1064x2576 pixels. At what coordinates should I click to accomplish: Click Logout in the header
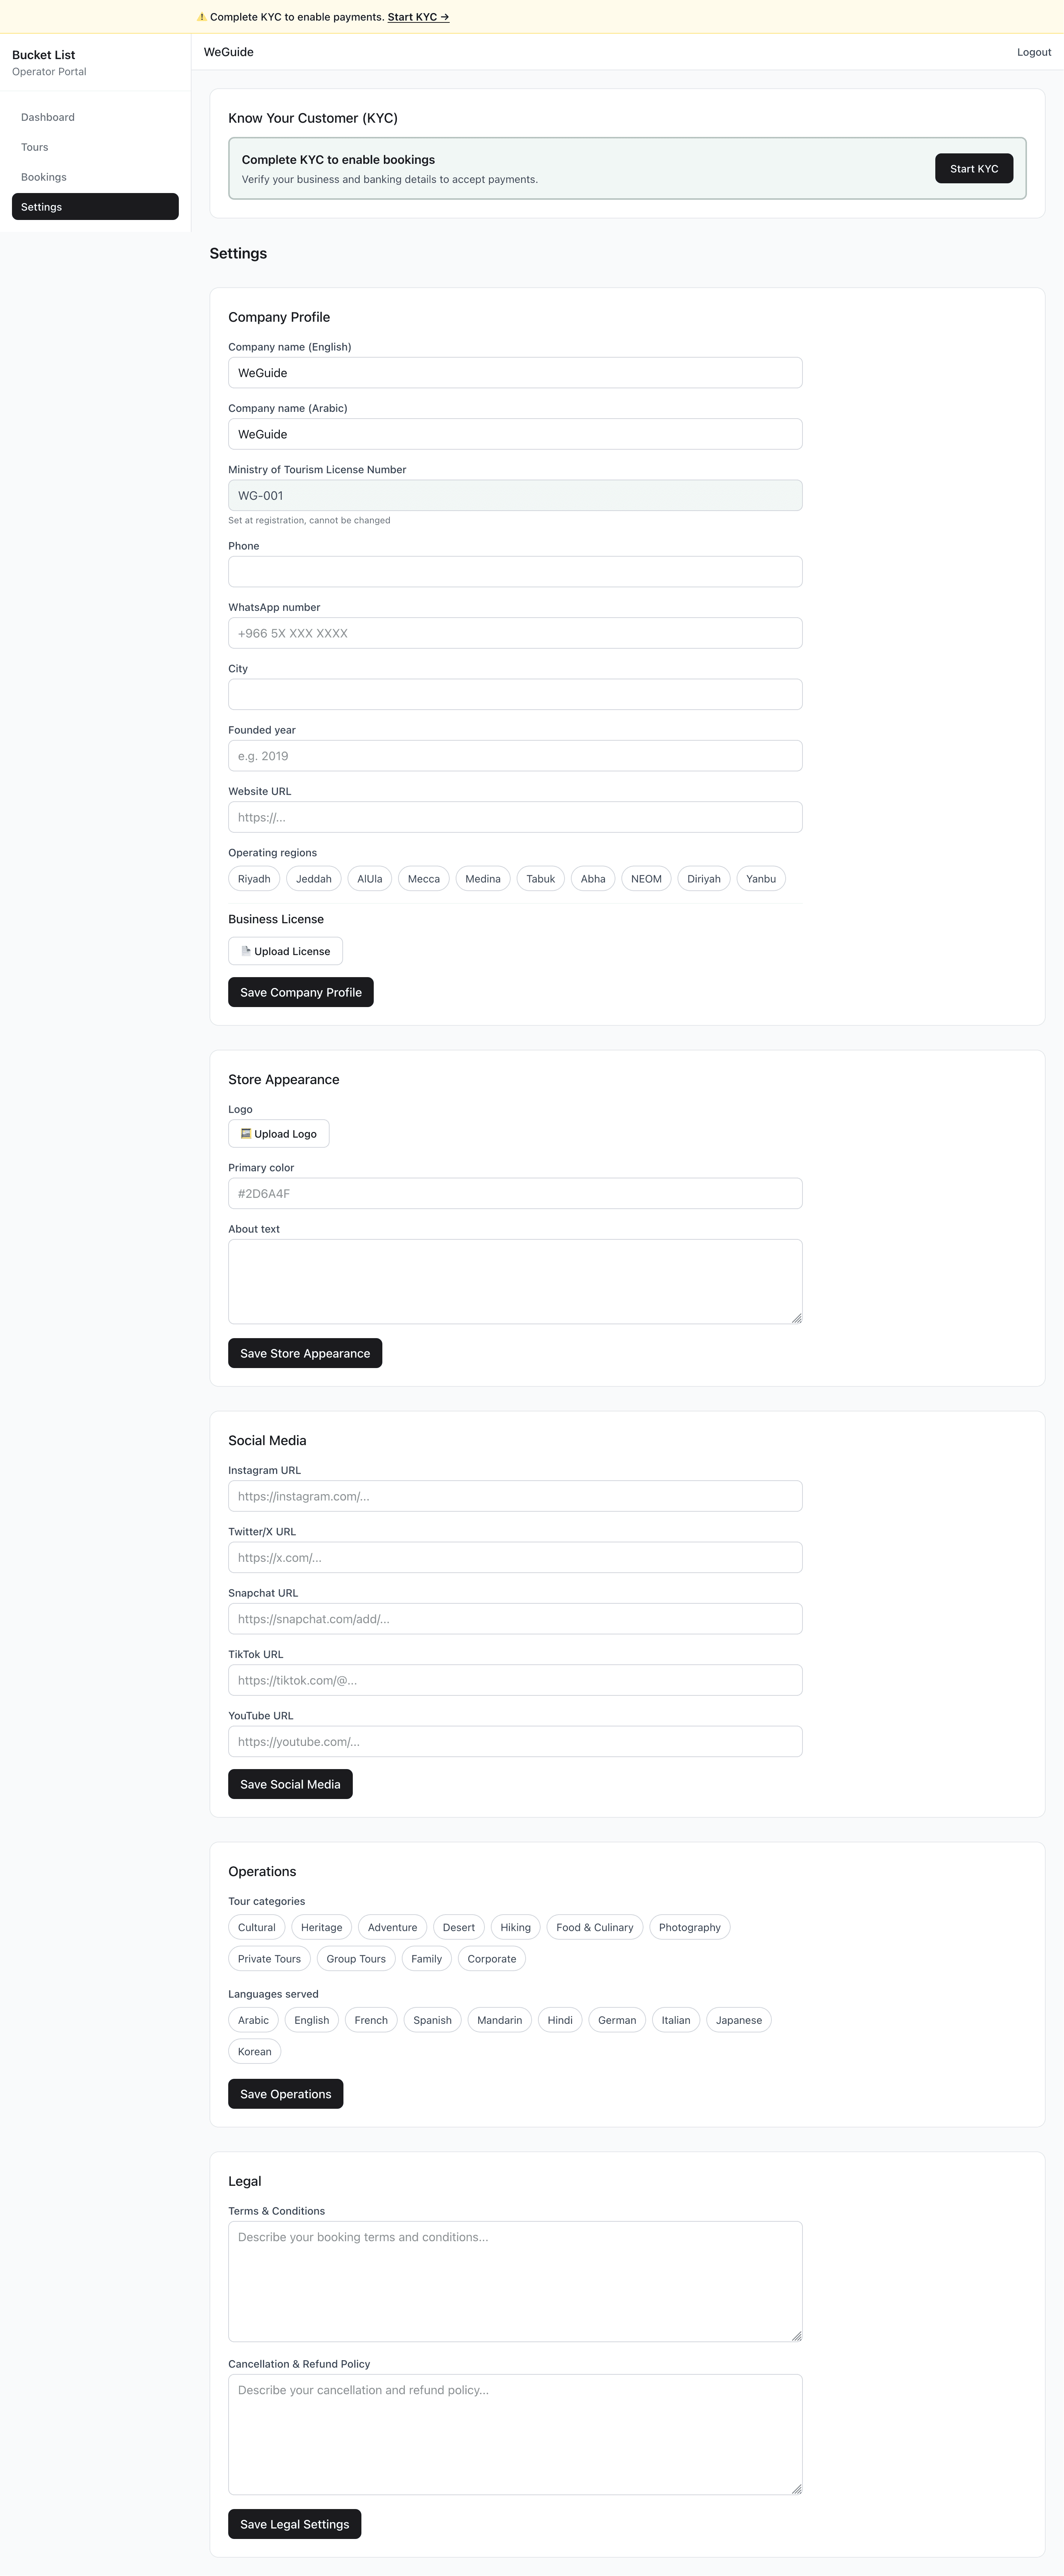point(1034,52)
